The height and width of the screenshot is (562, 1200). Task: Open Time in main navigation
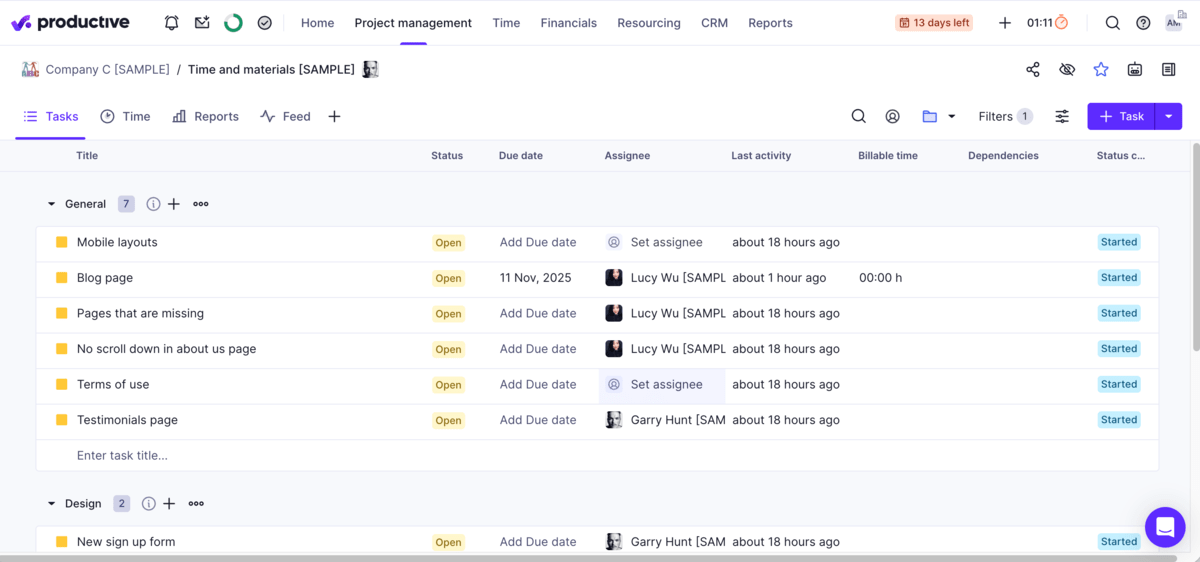[x=506, y=23]
